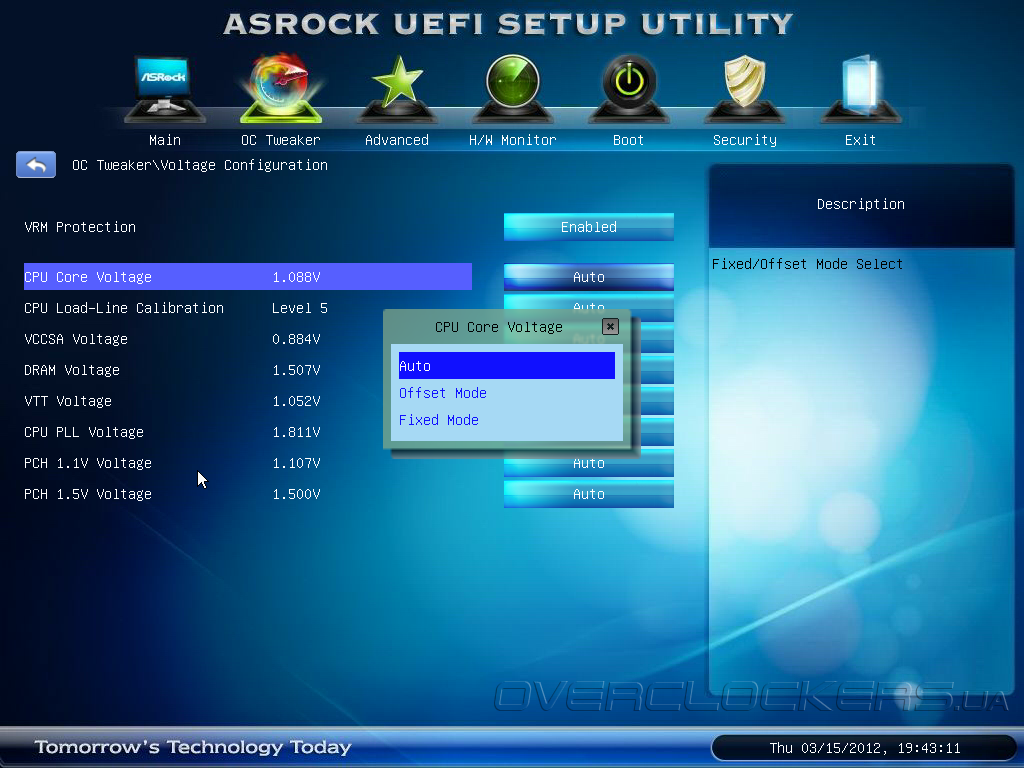Viewport: 1024px width, 768px height.
Task: Select the OC Tweaker gauge icon
Action: pos(281,88)
